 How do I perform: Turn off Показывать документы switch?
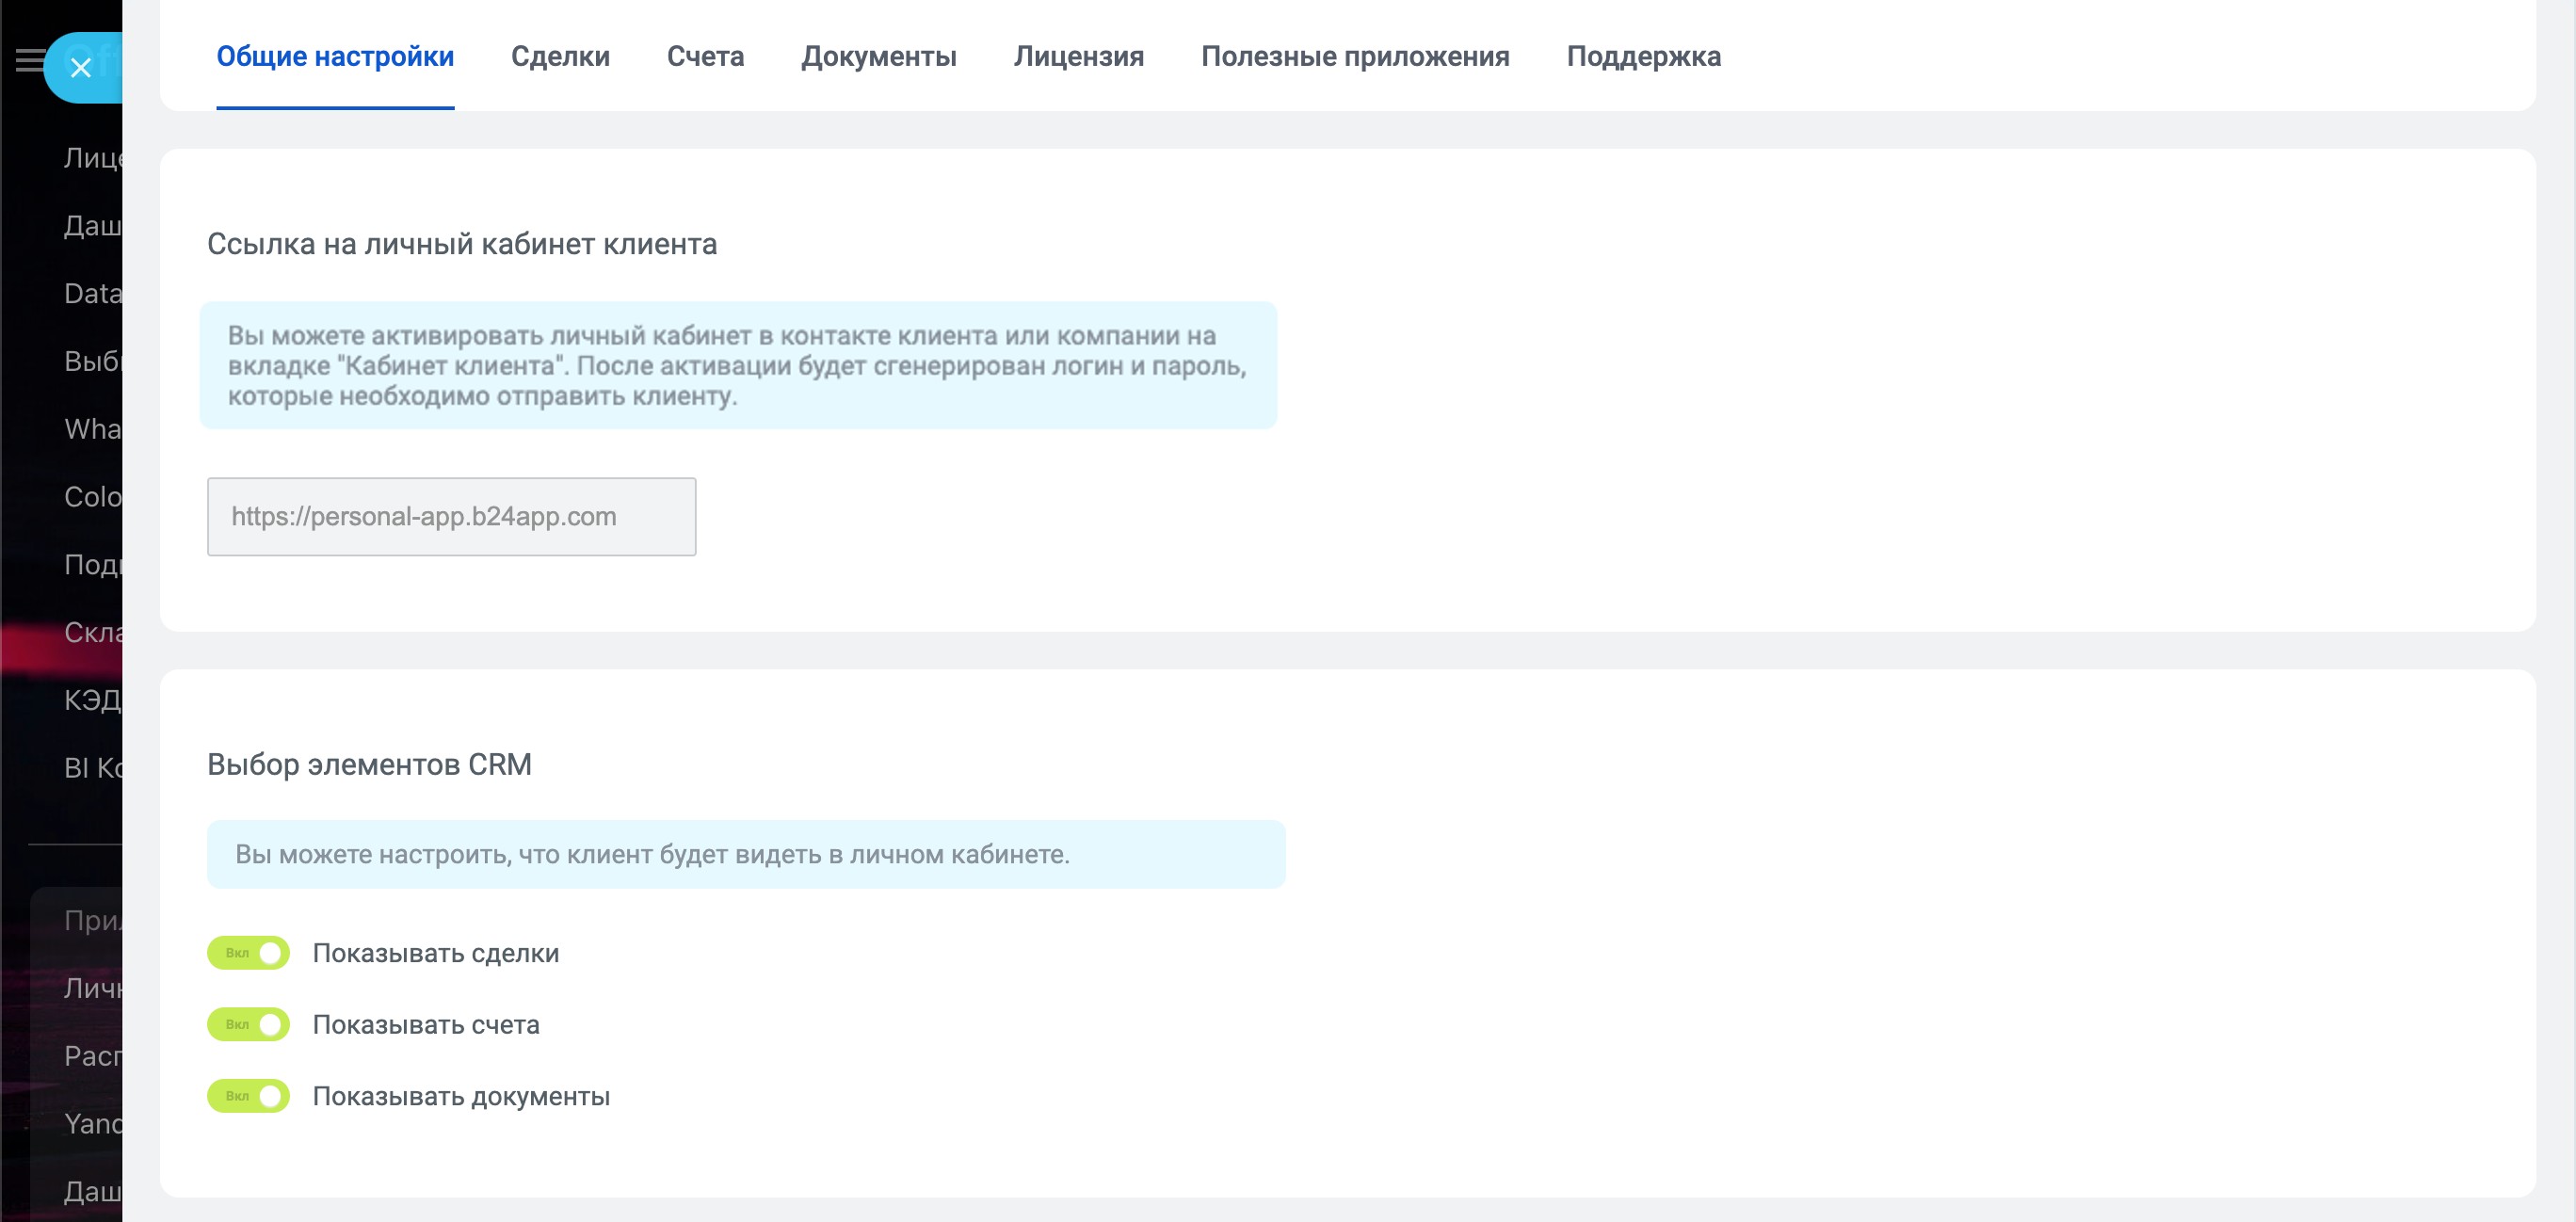(248, 1096)
